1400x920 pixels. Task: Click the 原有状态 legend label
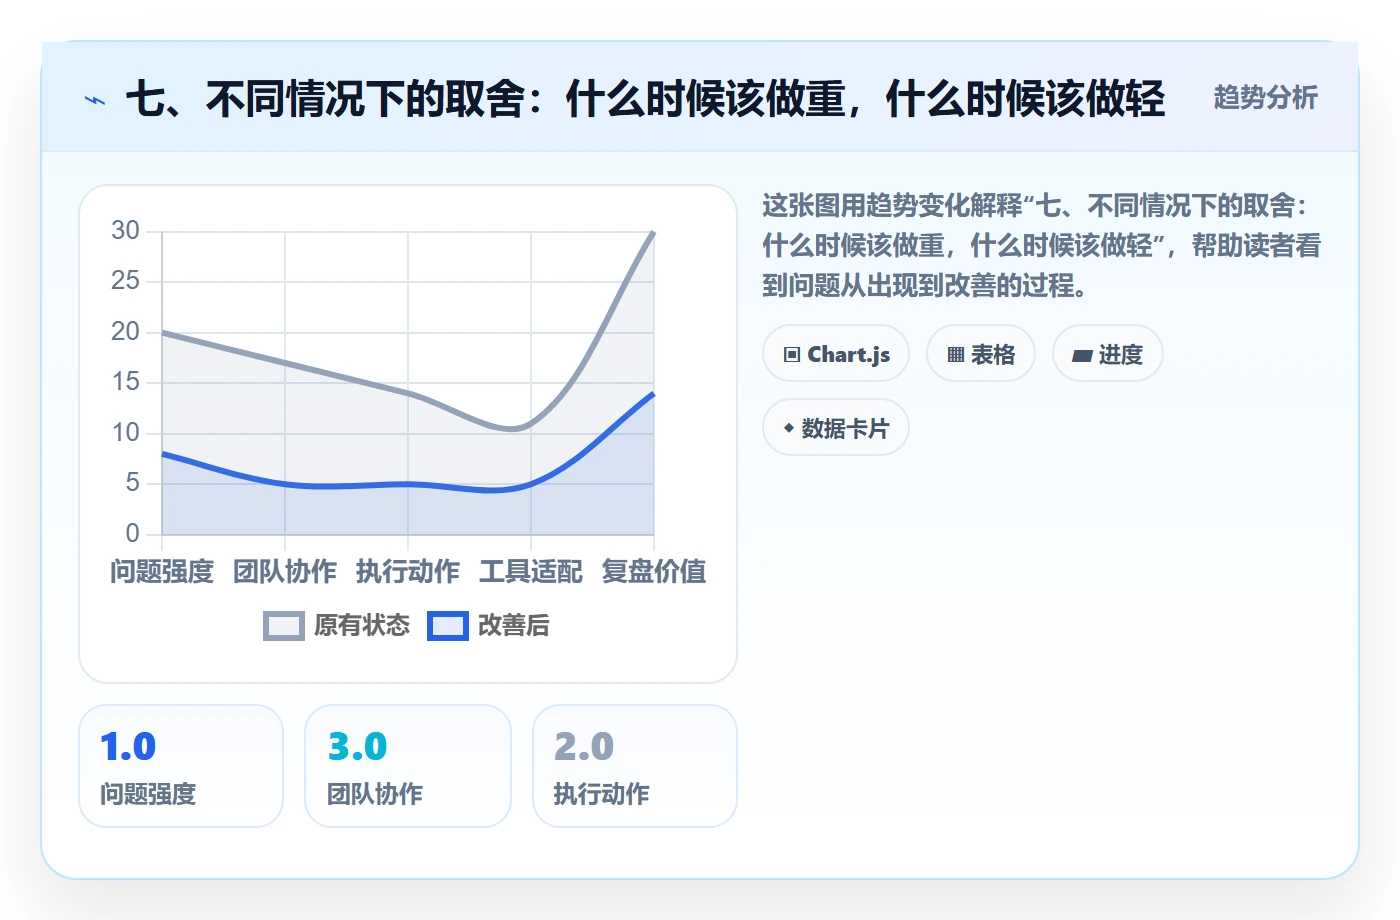pos(362,626)
